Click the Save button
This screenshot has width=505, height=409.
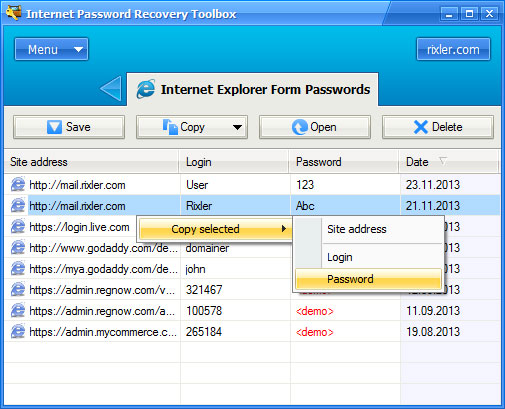69,127
